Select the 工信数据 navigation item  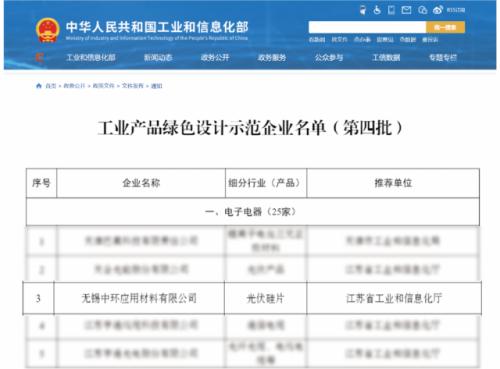[x=386, y=57]
